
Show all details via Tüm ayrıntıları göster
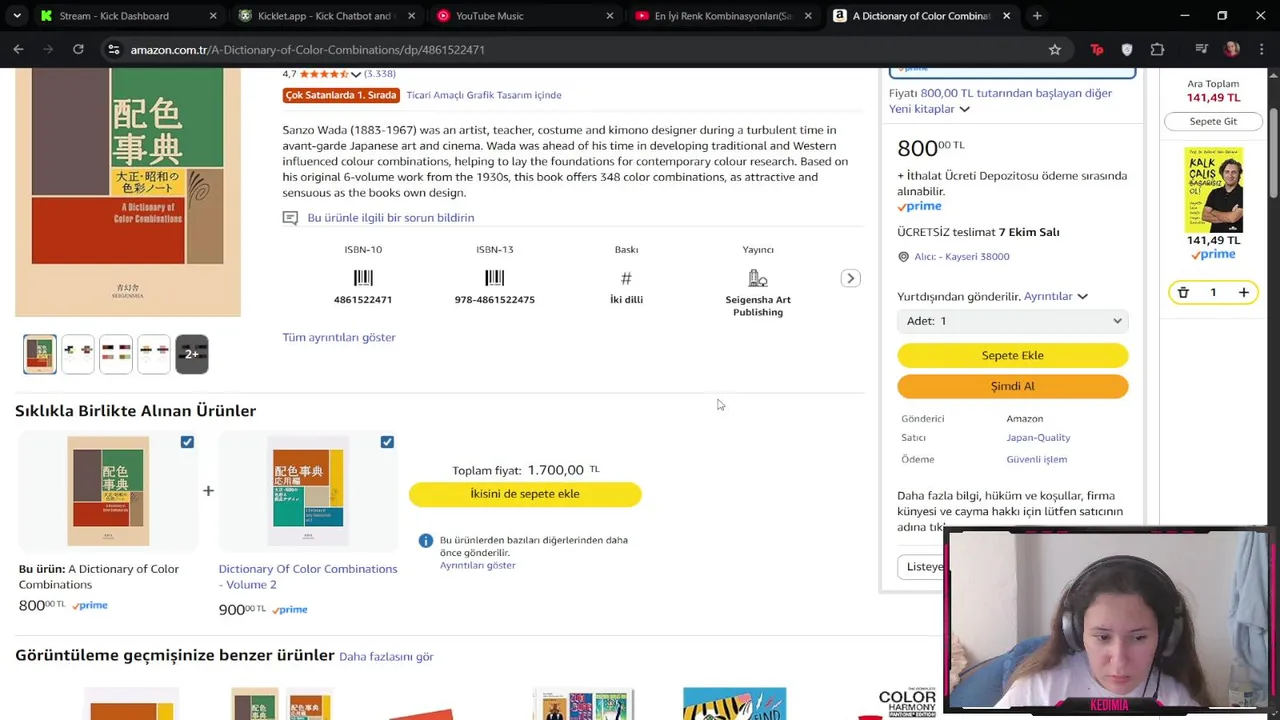pos(339,337)
